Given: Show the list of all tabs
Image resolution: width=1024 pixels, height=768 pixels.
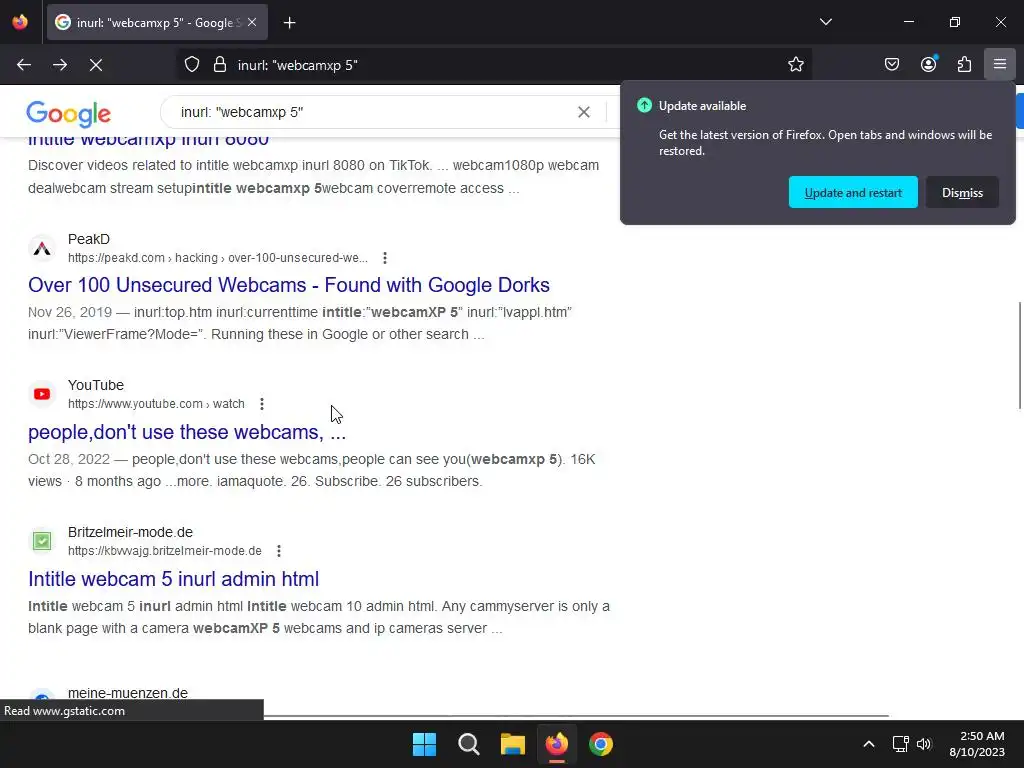Looking at the screenshot, I should pos(826,22).
